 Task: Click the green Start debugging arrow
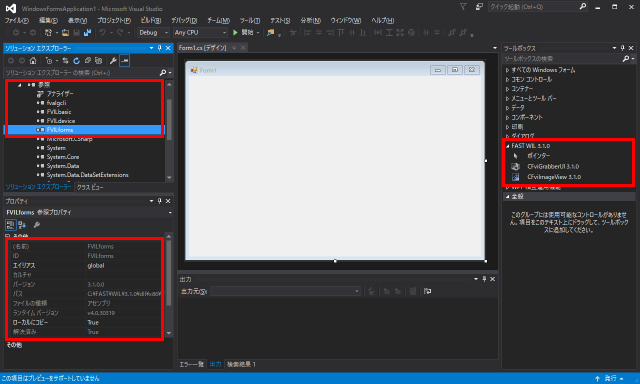235,32
